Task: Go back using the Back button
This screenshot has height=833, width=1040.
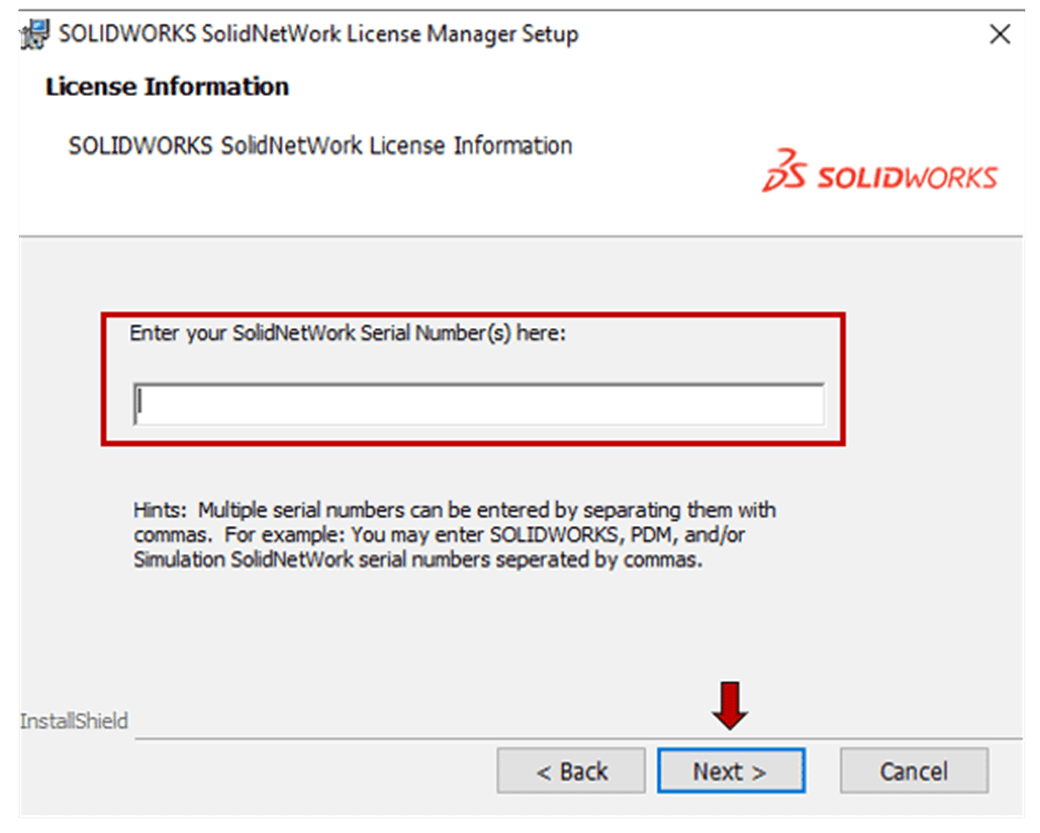Action: click(x=571, y=770)
